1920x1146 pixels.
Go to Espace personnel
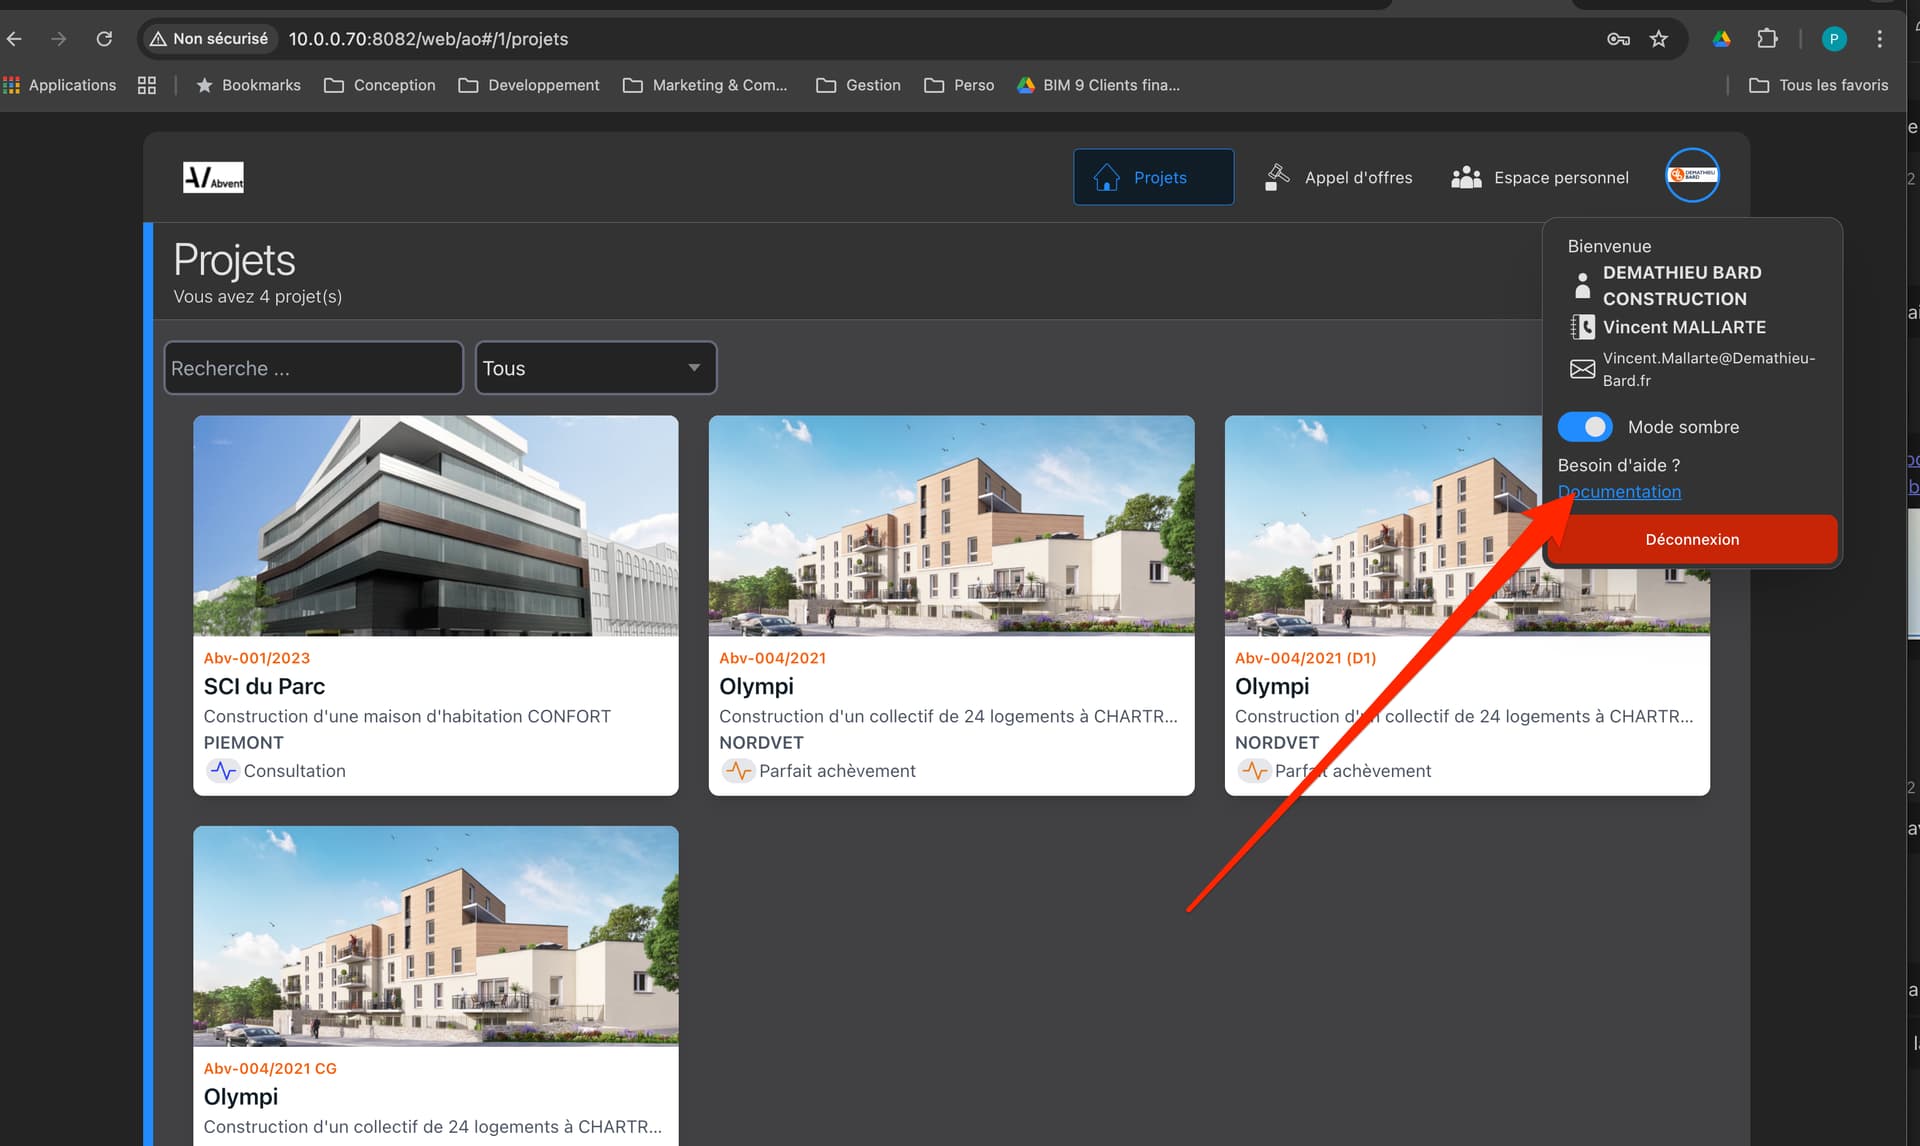pyautogui.click(x=1540, y=177)
